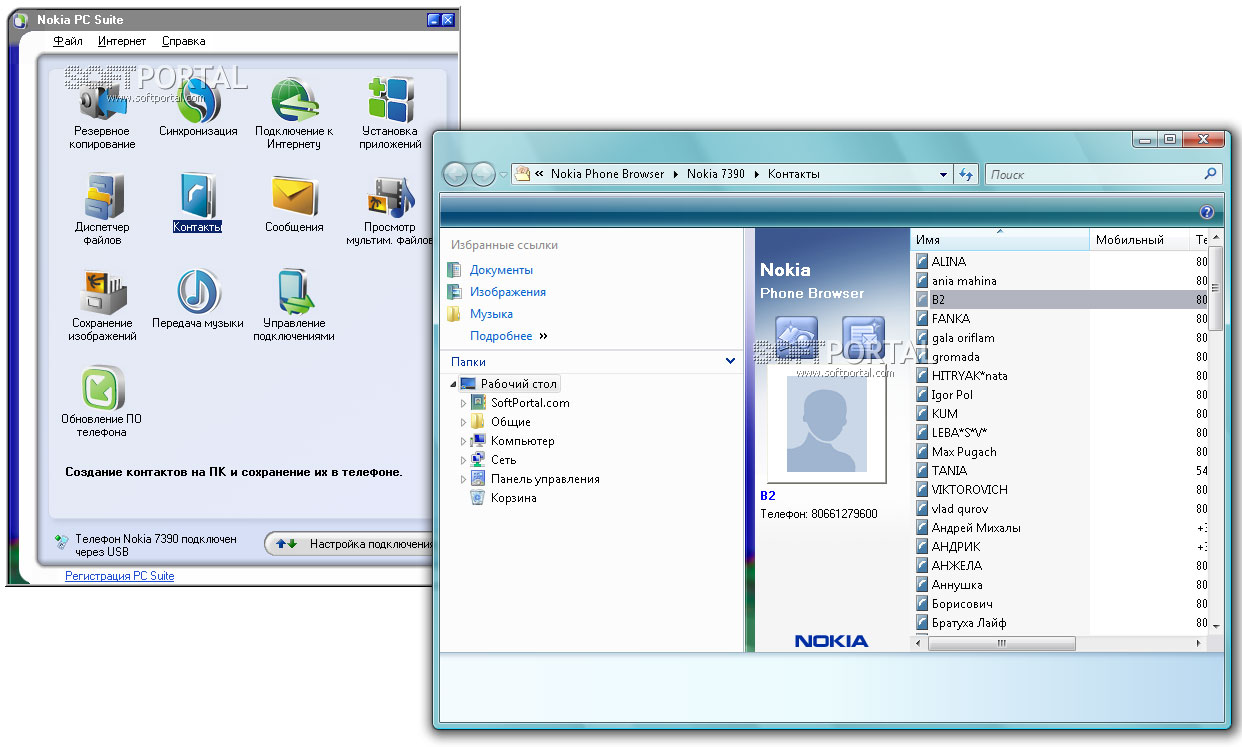Collapse Рабочий стол tree node
Image resolution: width=1242 pixels, height=747 pixels.
click(x=453, y=384)
